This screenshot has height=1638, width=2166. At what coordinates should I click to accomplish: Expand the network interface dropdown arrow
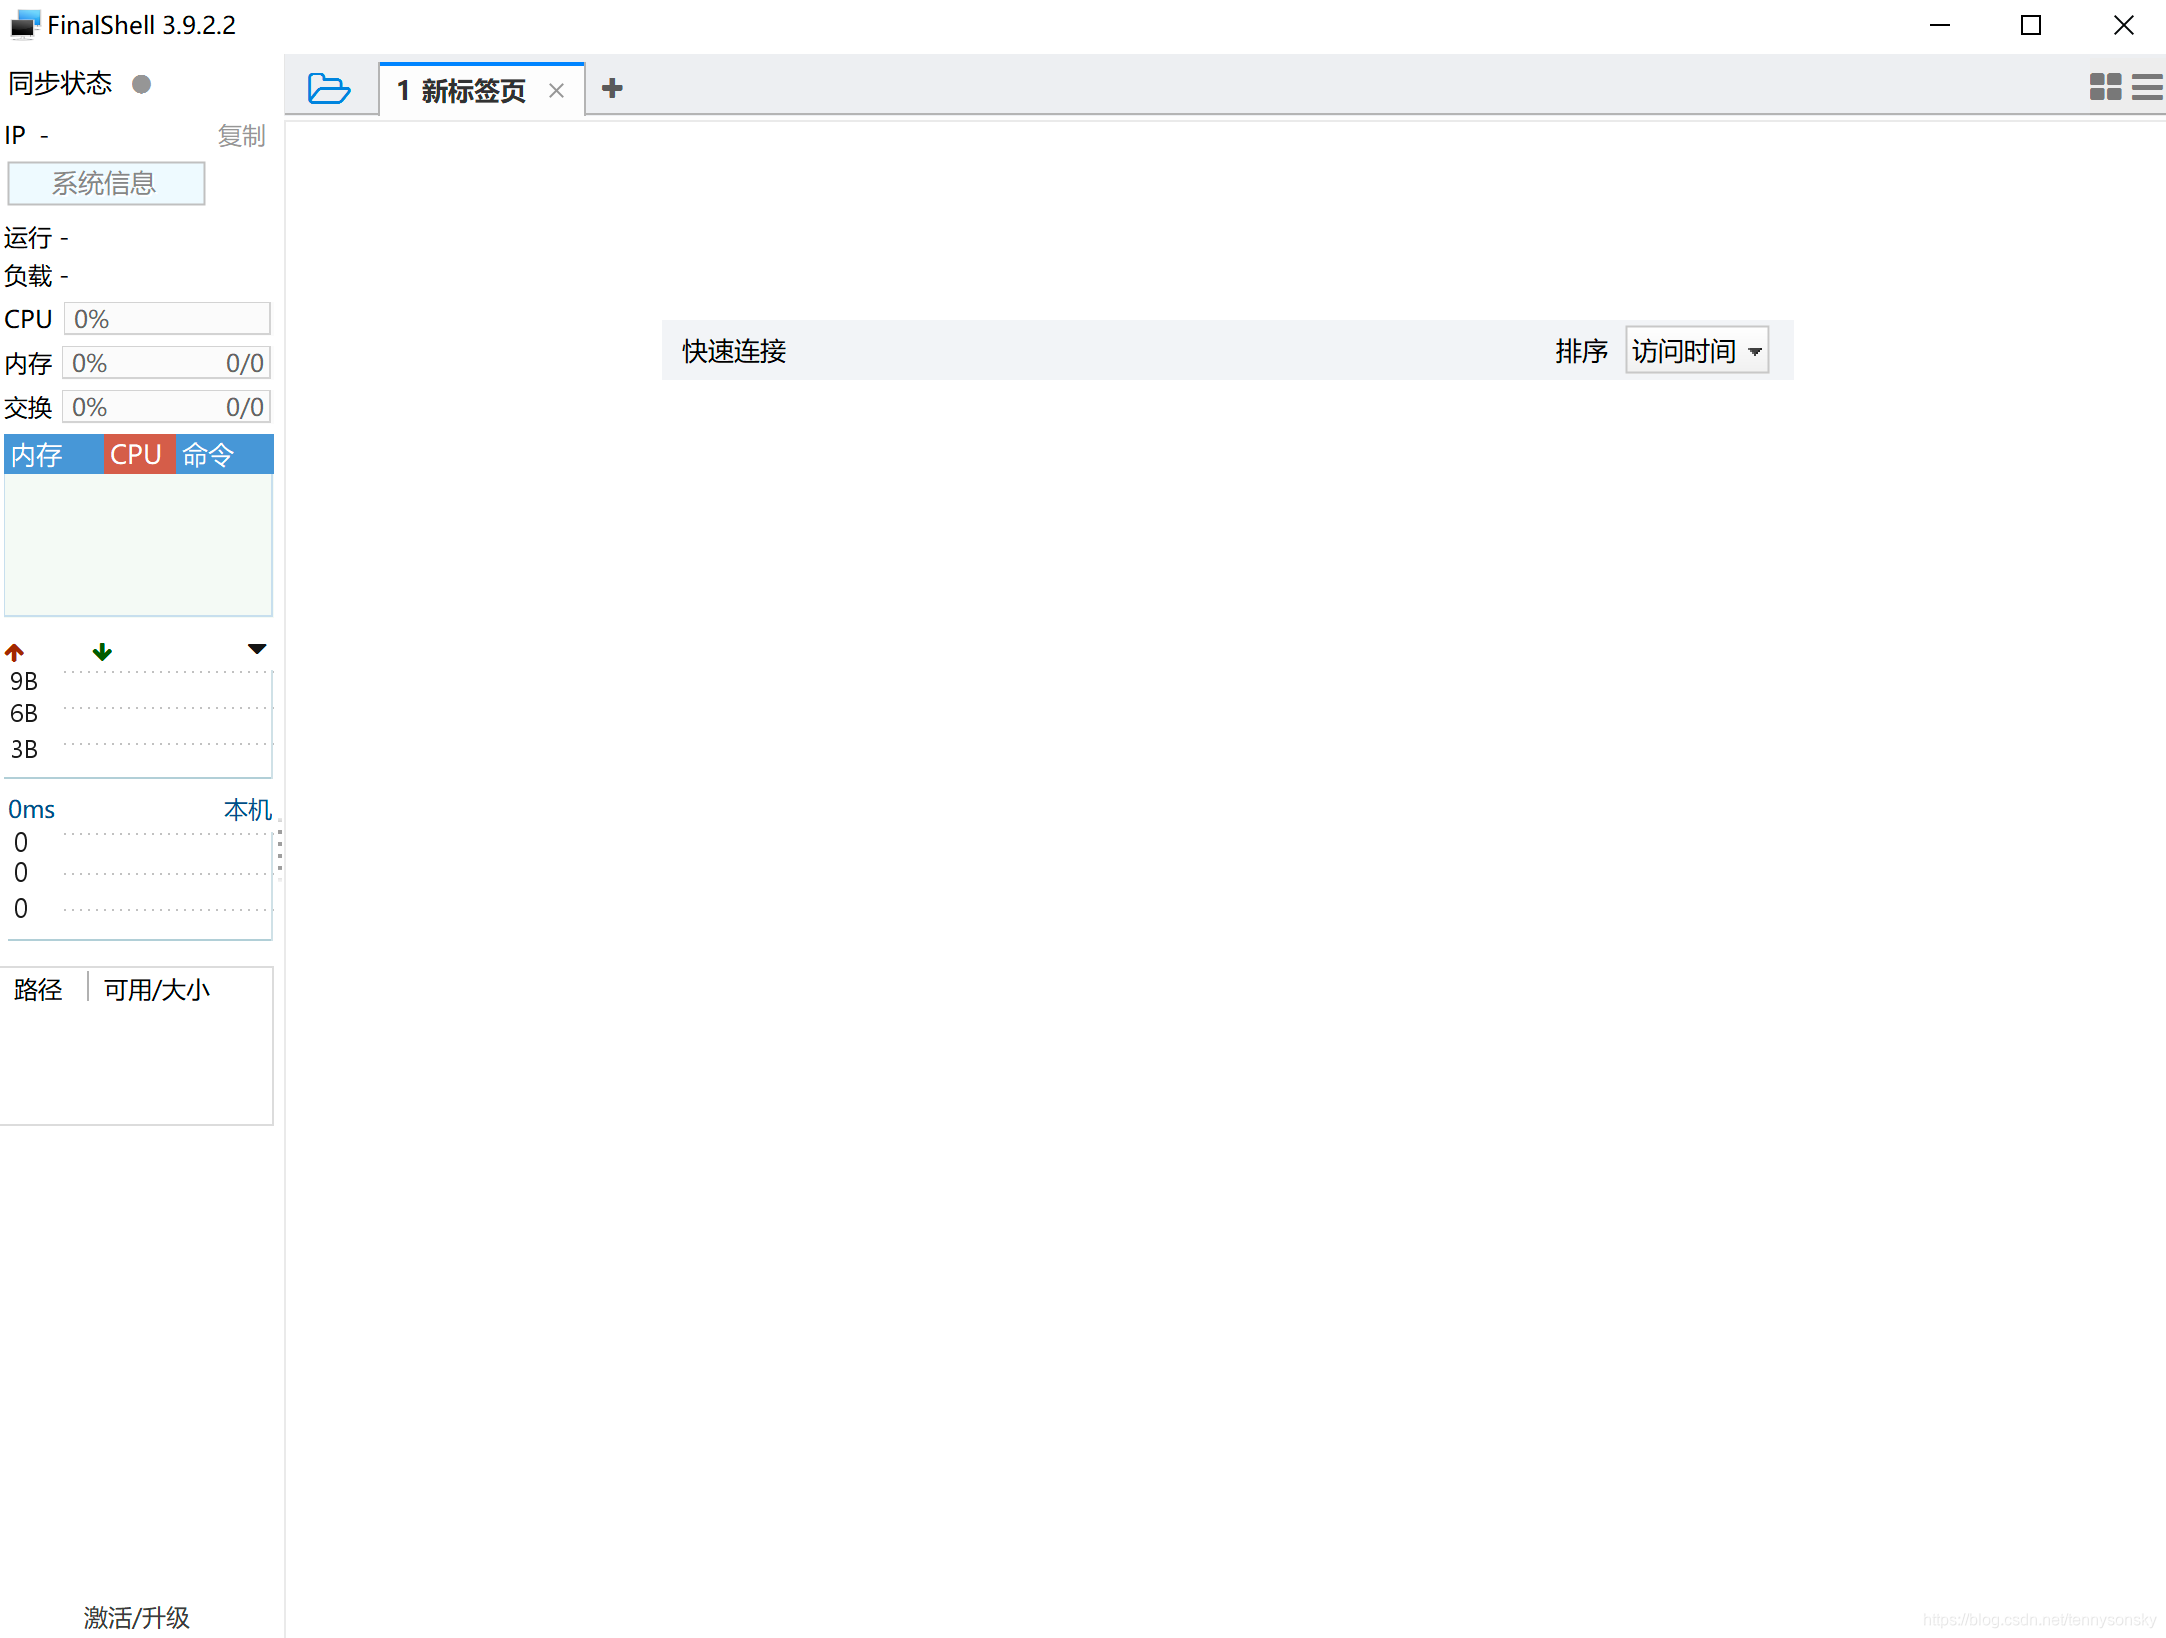(x=257, y=649)
